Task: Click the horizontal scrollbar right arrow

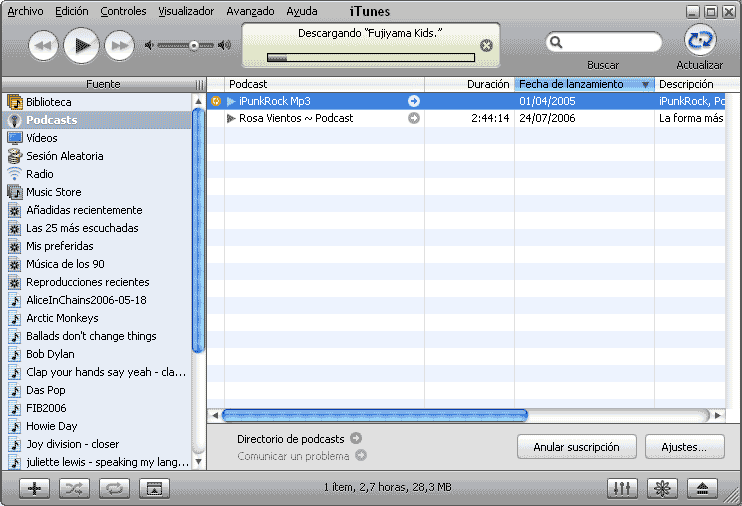Action: pos(718,416)
